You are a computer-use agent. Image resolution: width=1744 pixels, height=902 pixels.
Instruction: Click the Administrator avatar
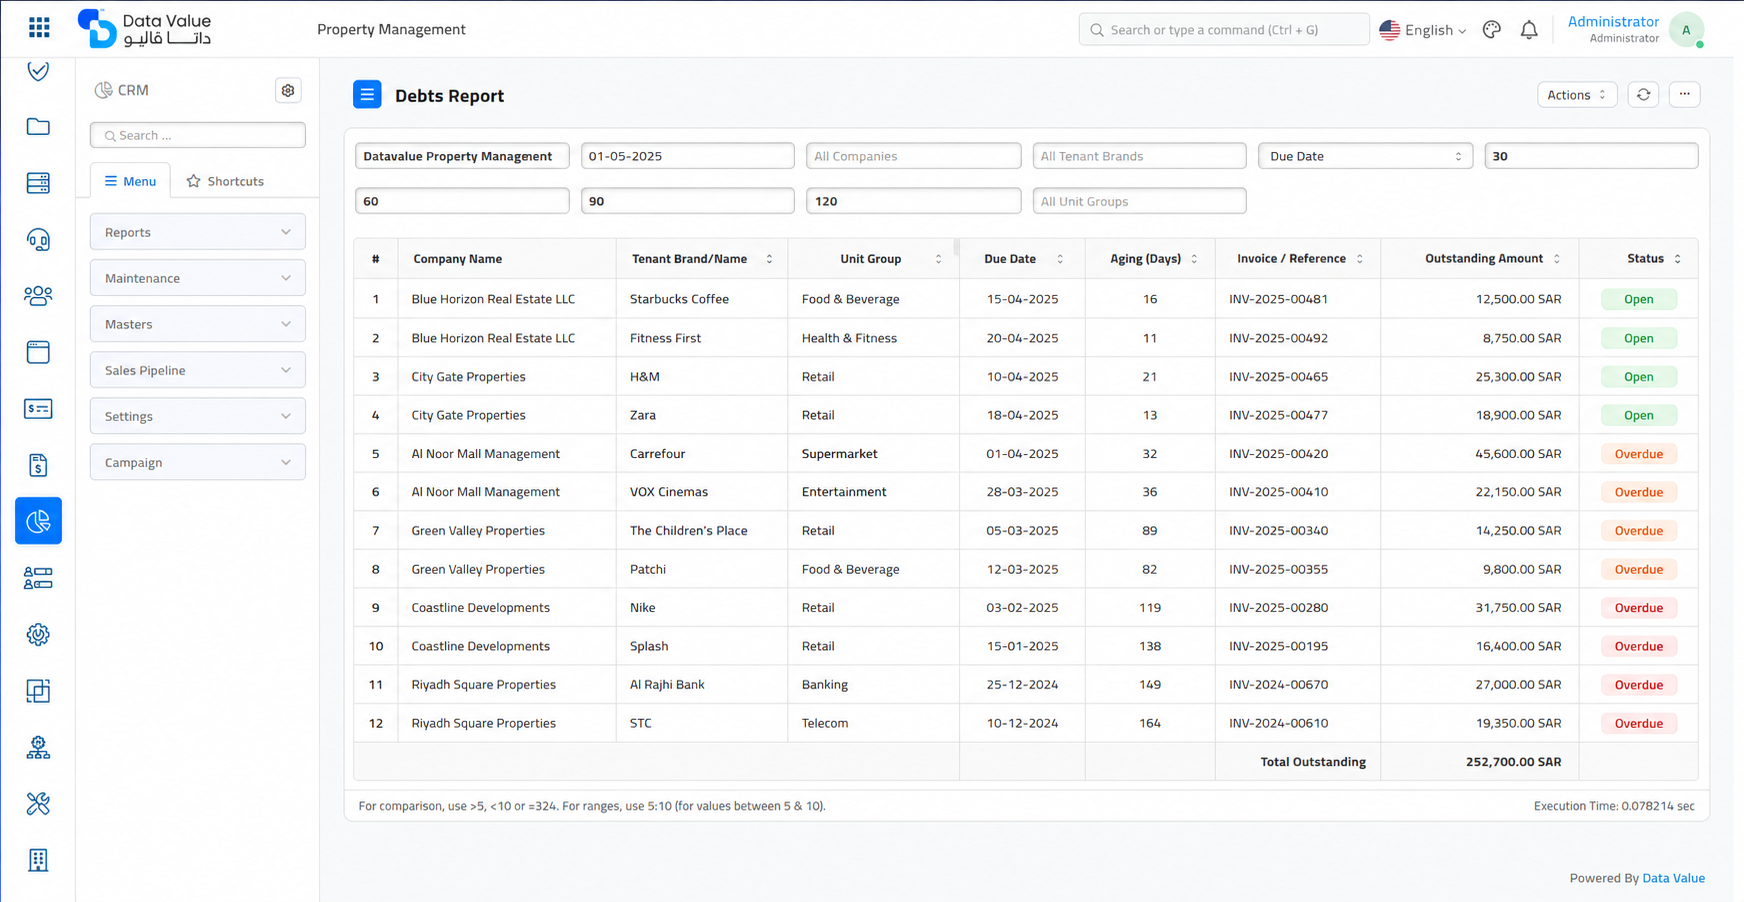(1686, 30)
